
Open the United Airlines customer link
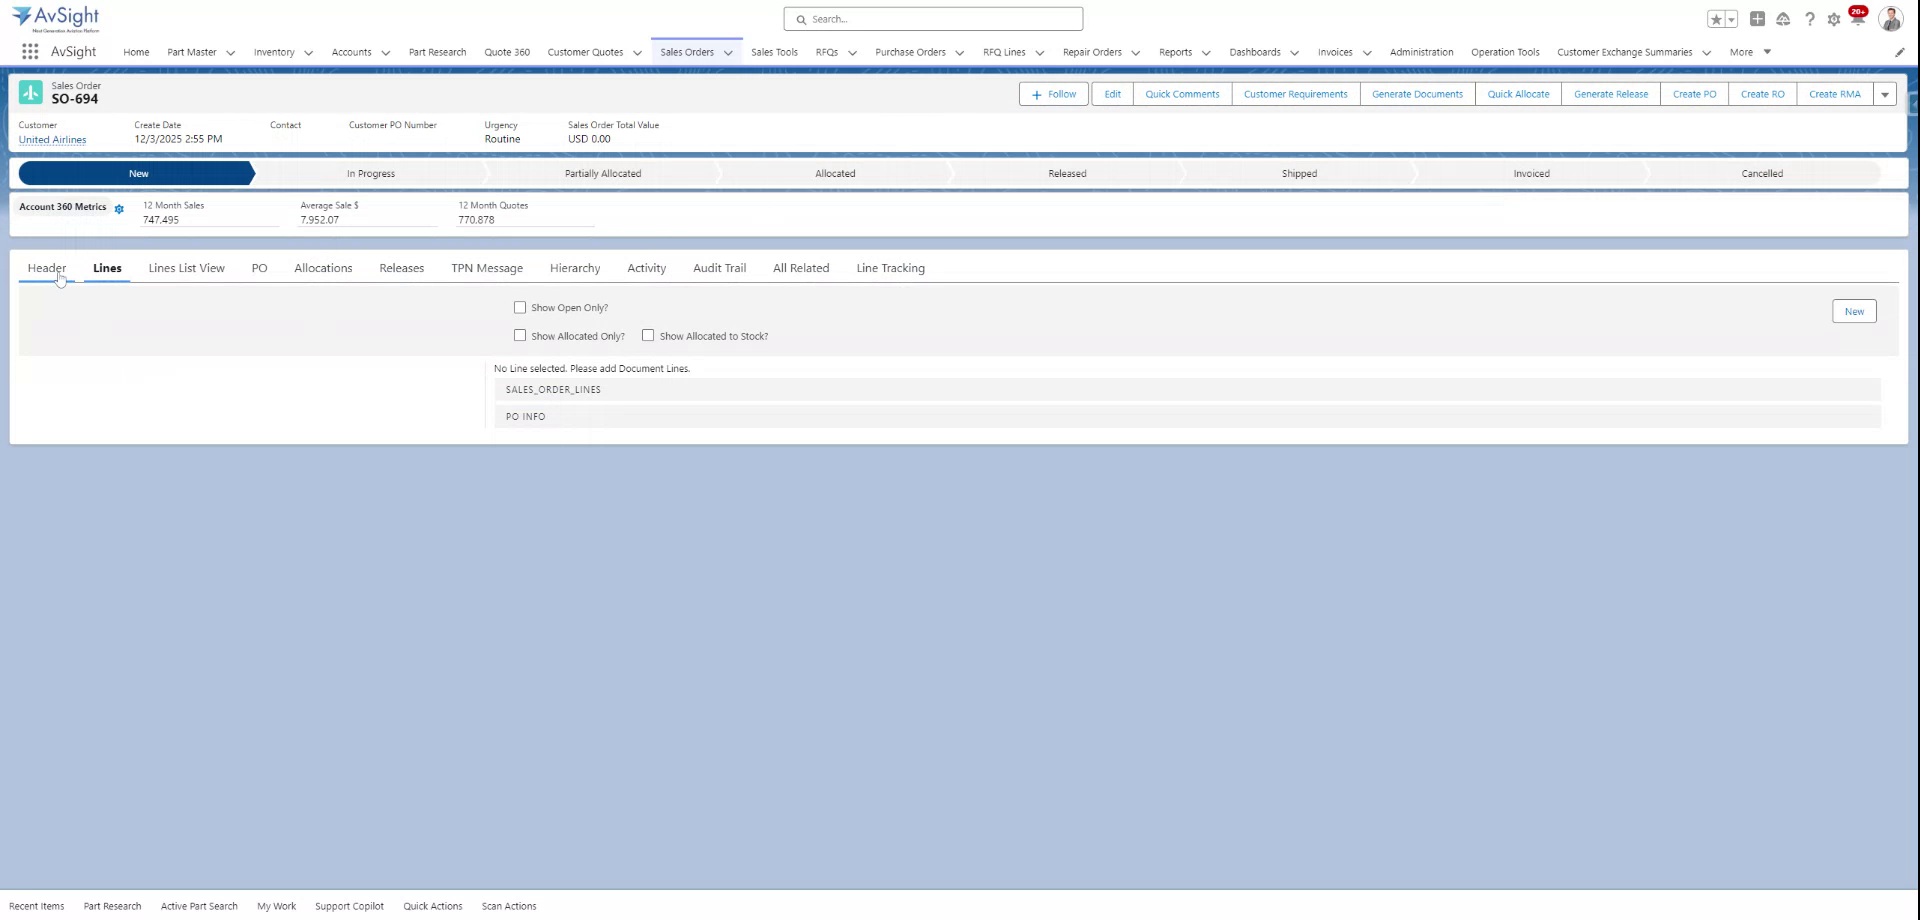coord(52,139)
